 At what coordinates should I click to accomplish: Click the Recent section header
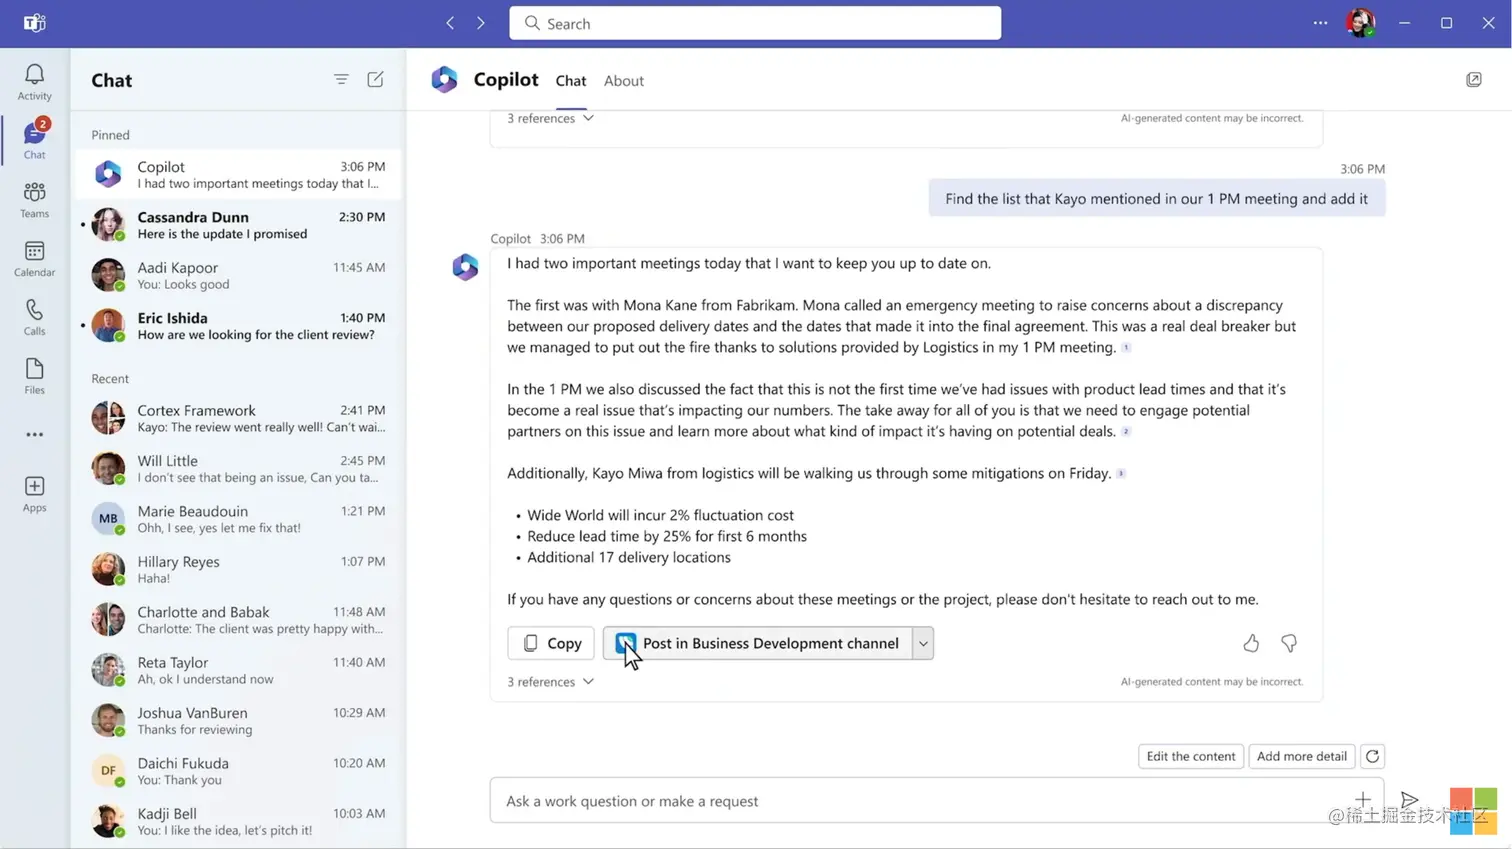(x=110, y=378)
